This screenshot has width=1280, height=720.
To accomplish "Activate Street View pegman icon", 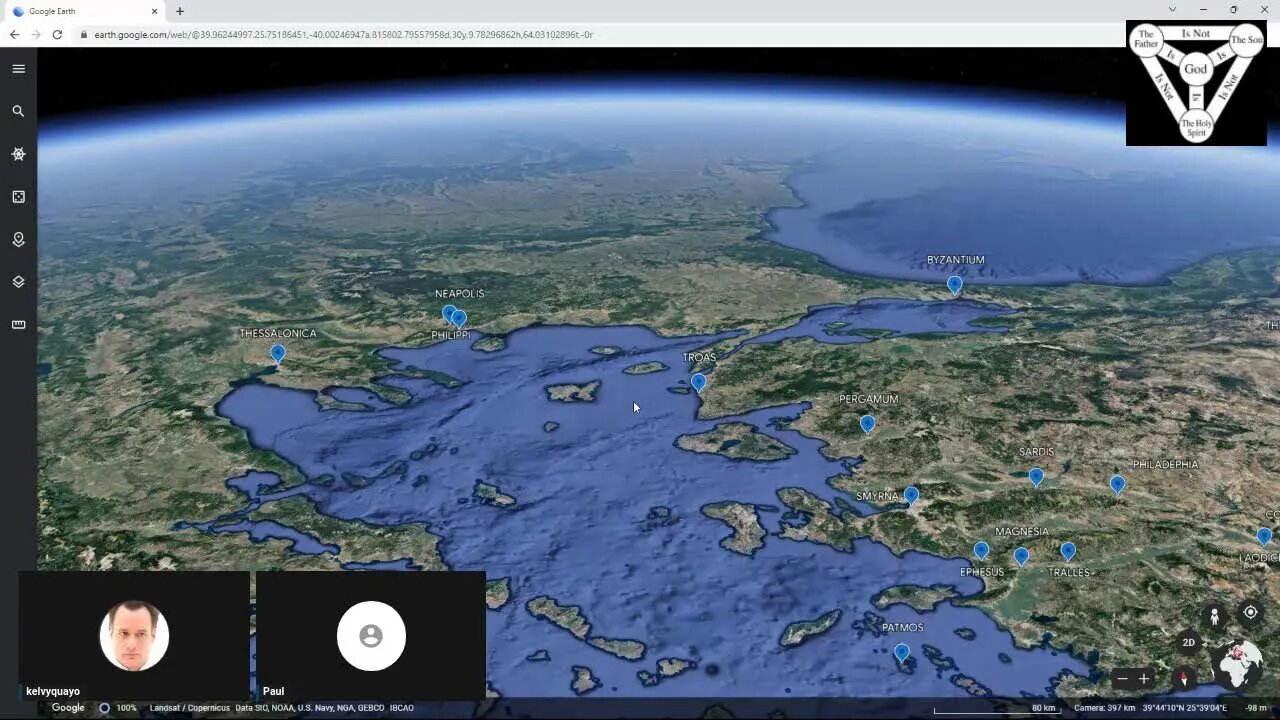I will click(x=1215, y=617).
